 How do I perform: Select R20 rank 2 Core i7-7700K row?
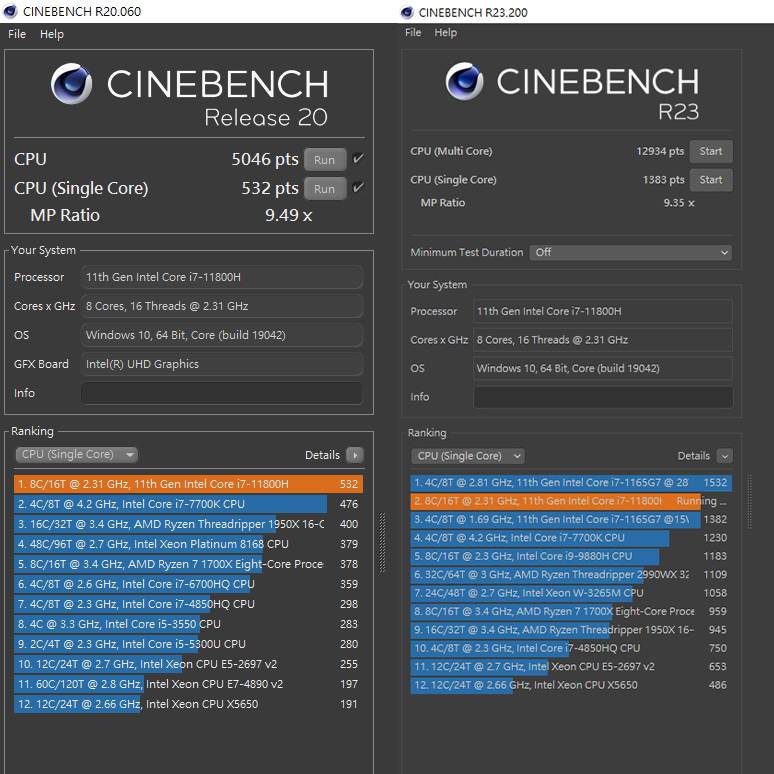coord(188,504)
